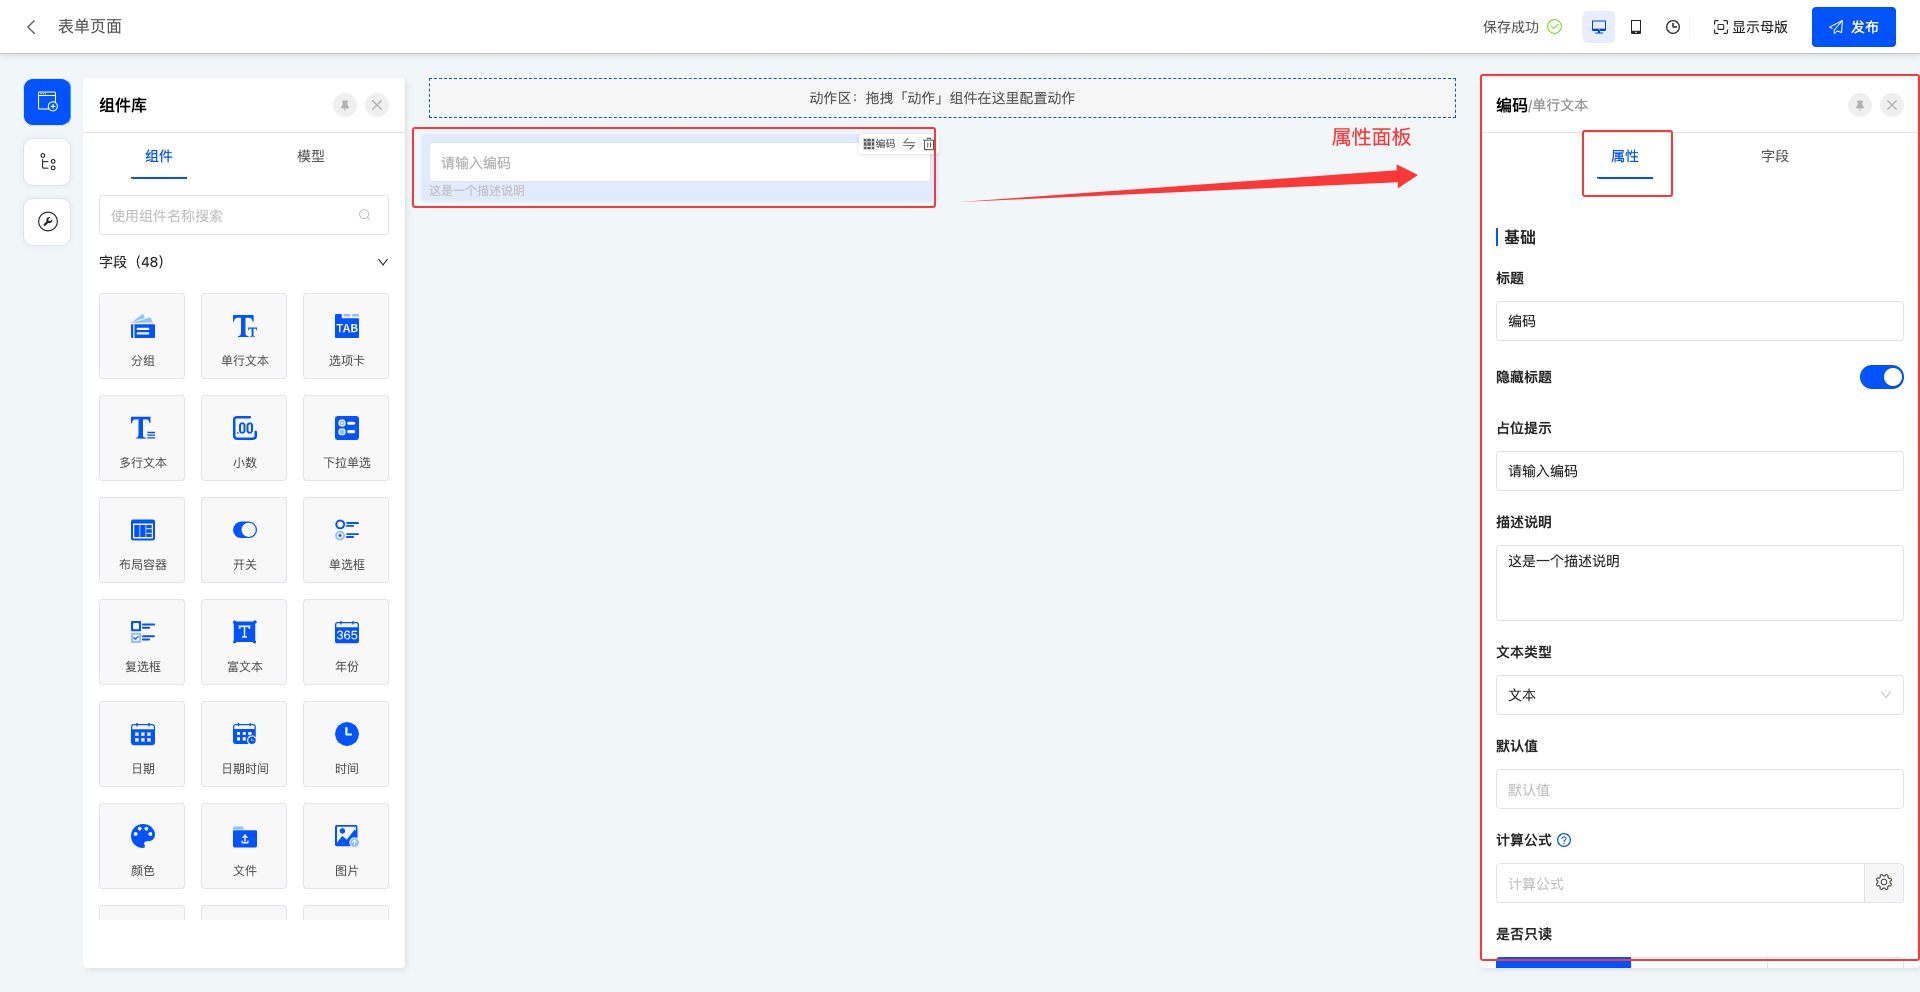The height and width of the screenshot is (992, 1920).
Task: Open the tree structure sidebar icon
Action: pos(47,162)
